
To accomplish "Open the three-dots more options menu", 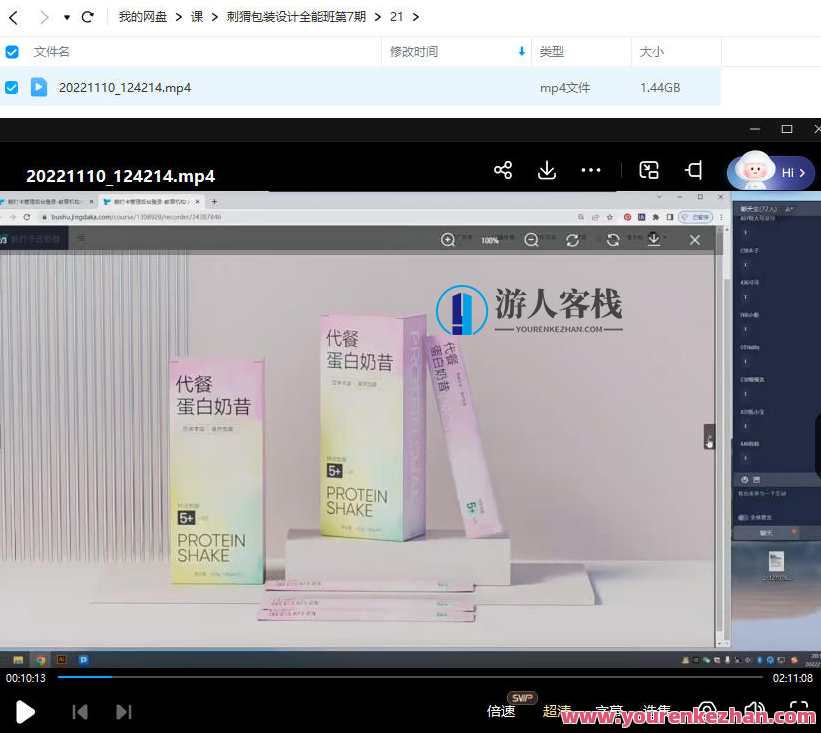I will (x=591, y=170).
